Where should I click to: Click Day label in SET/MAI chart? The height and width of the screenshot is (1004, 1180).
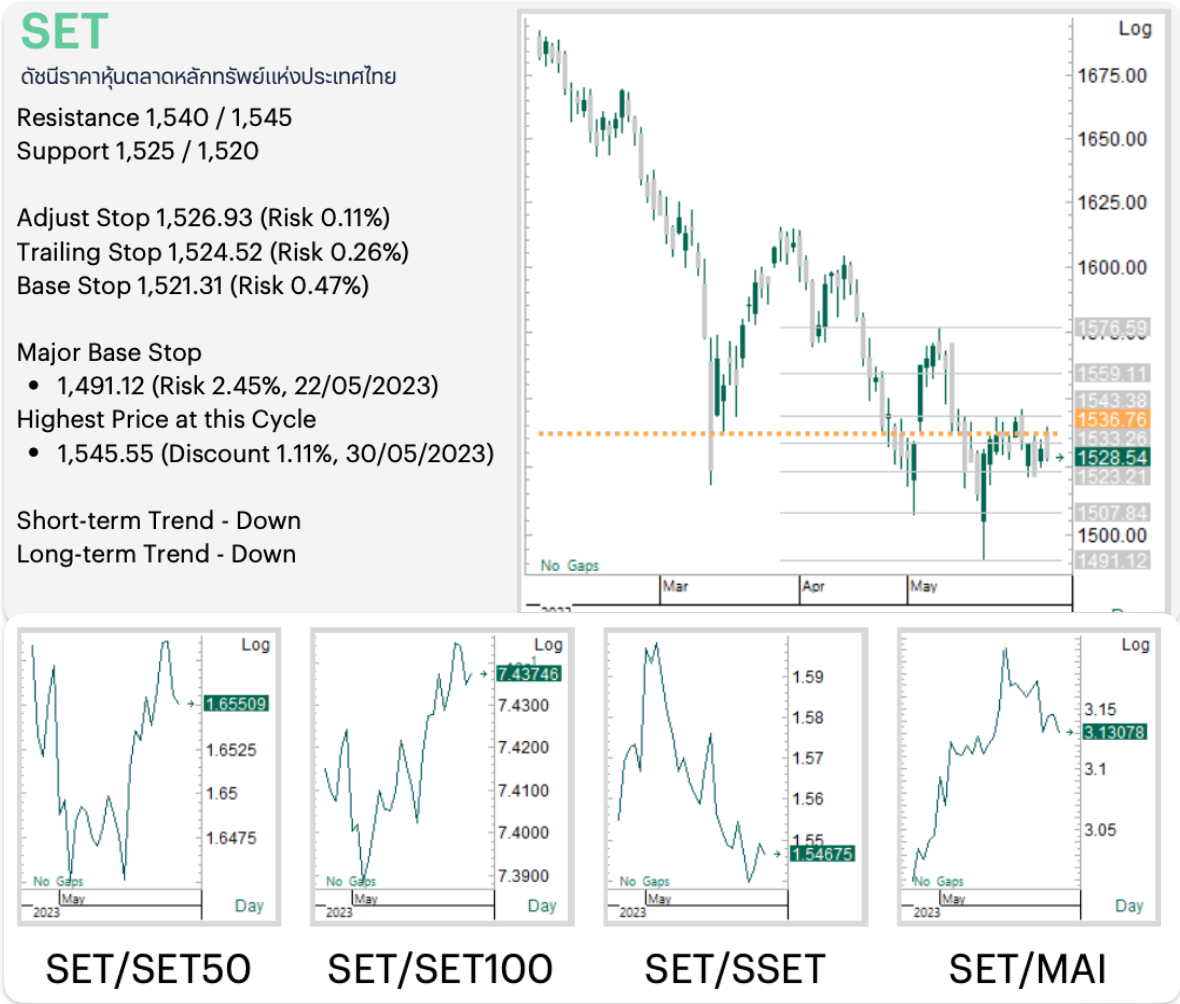(1129, 905)
